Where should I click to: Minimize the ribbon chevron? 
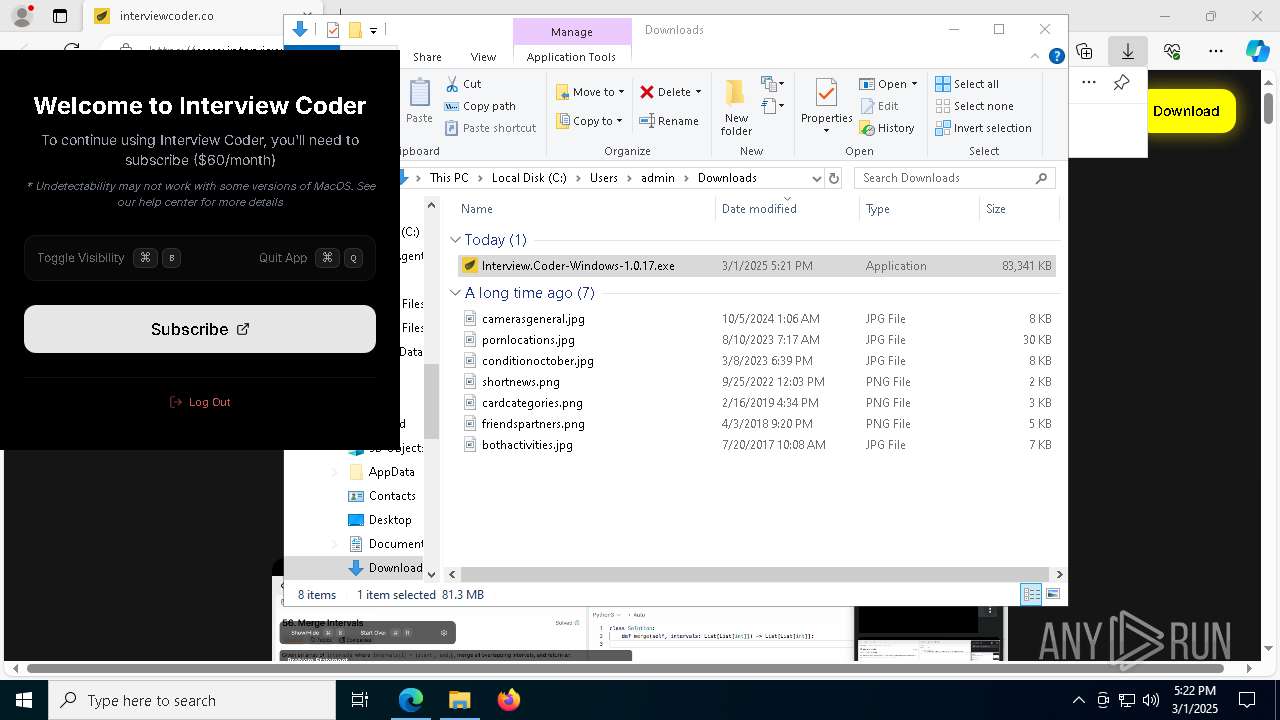click(1036, 57)
